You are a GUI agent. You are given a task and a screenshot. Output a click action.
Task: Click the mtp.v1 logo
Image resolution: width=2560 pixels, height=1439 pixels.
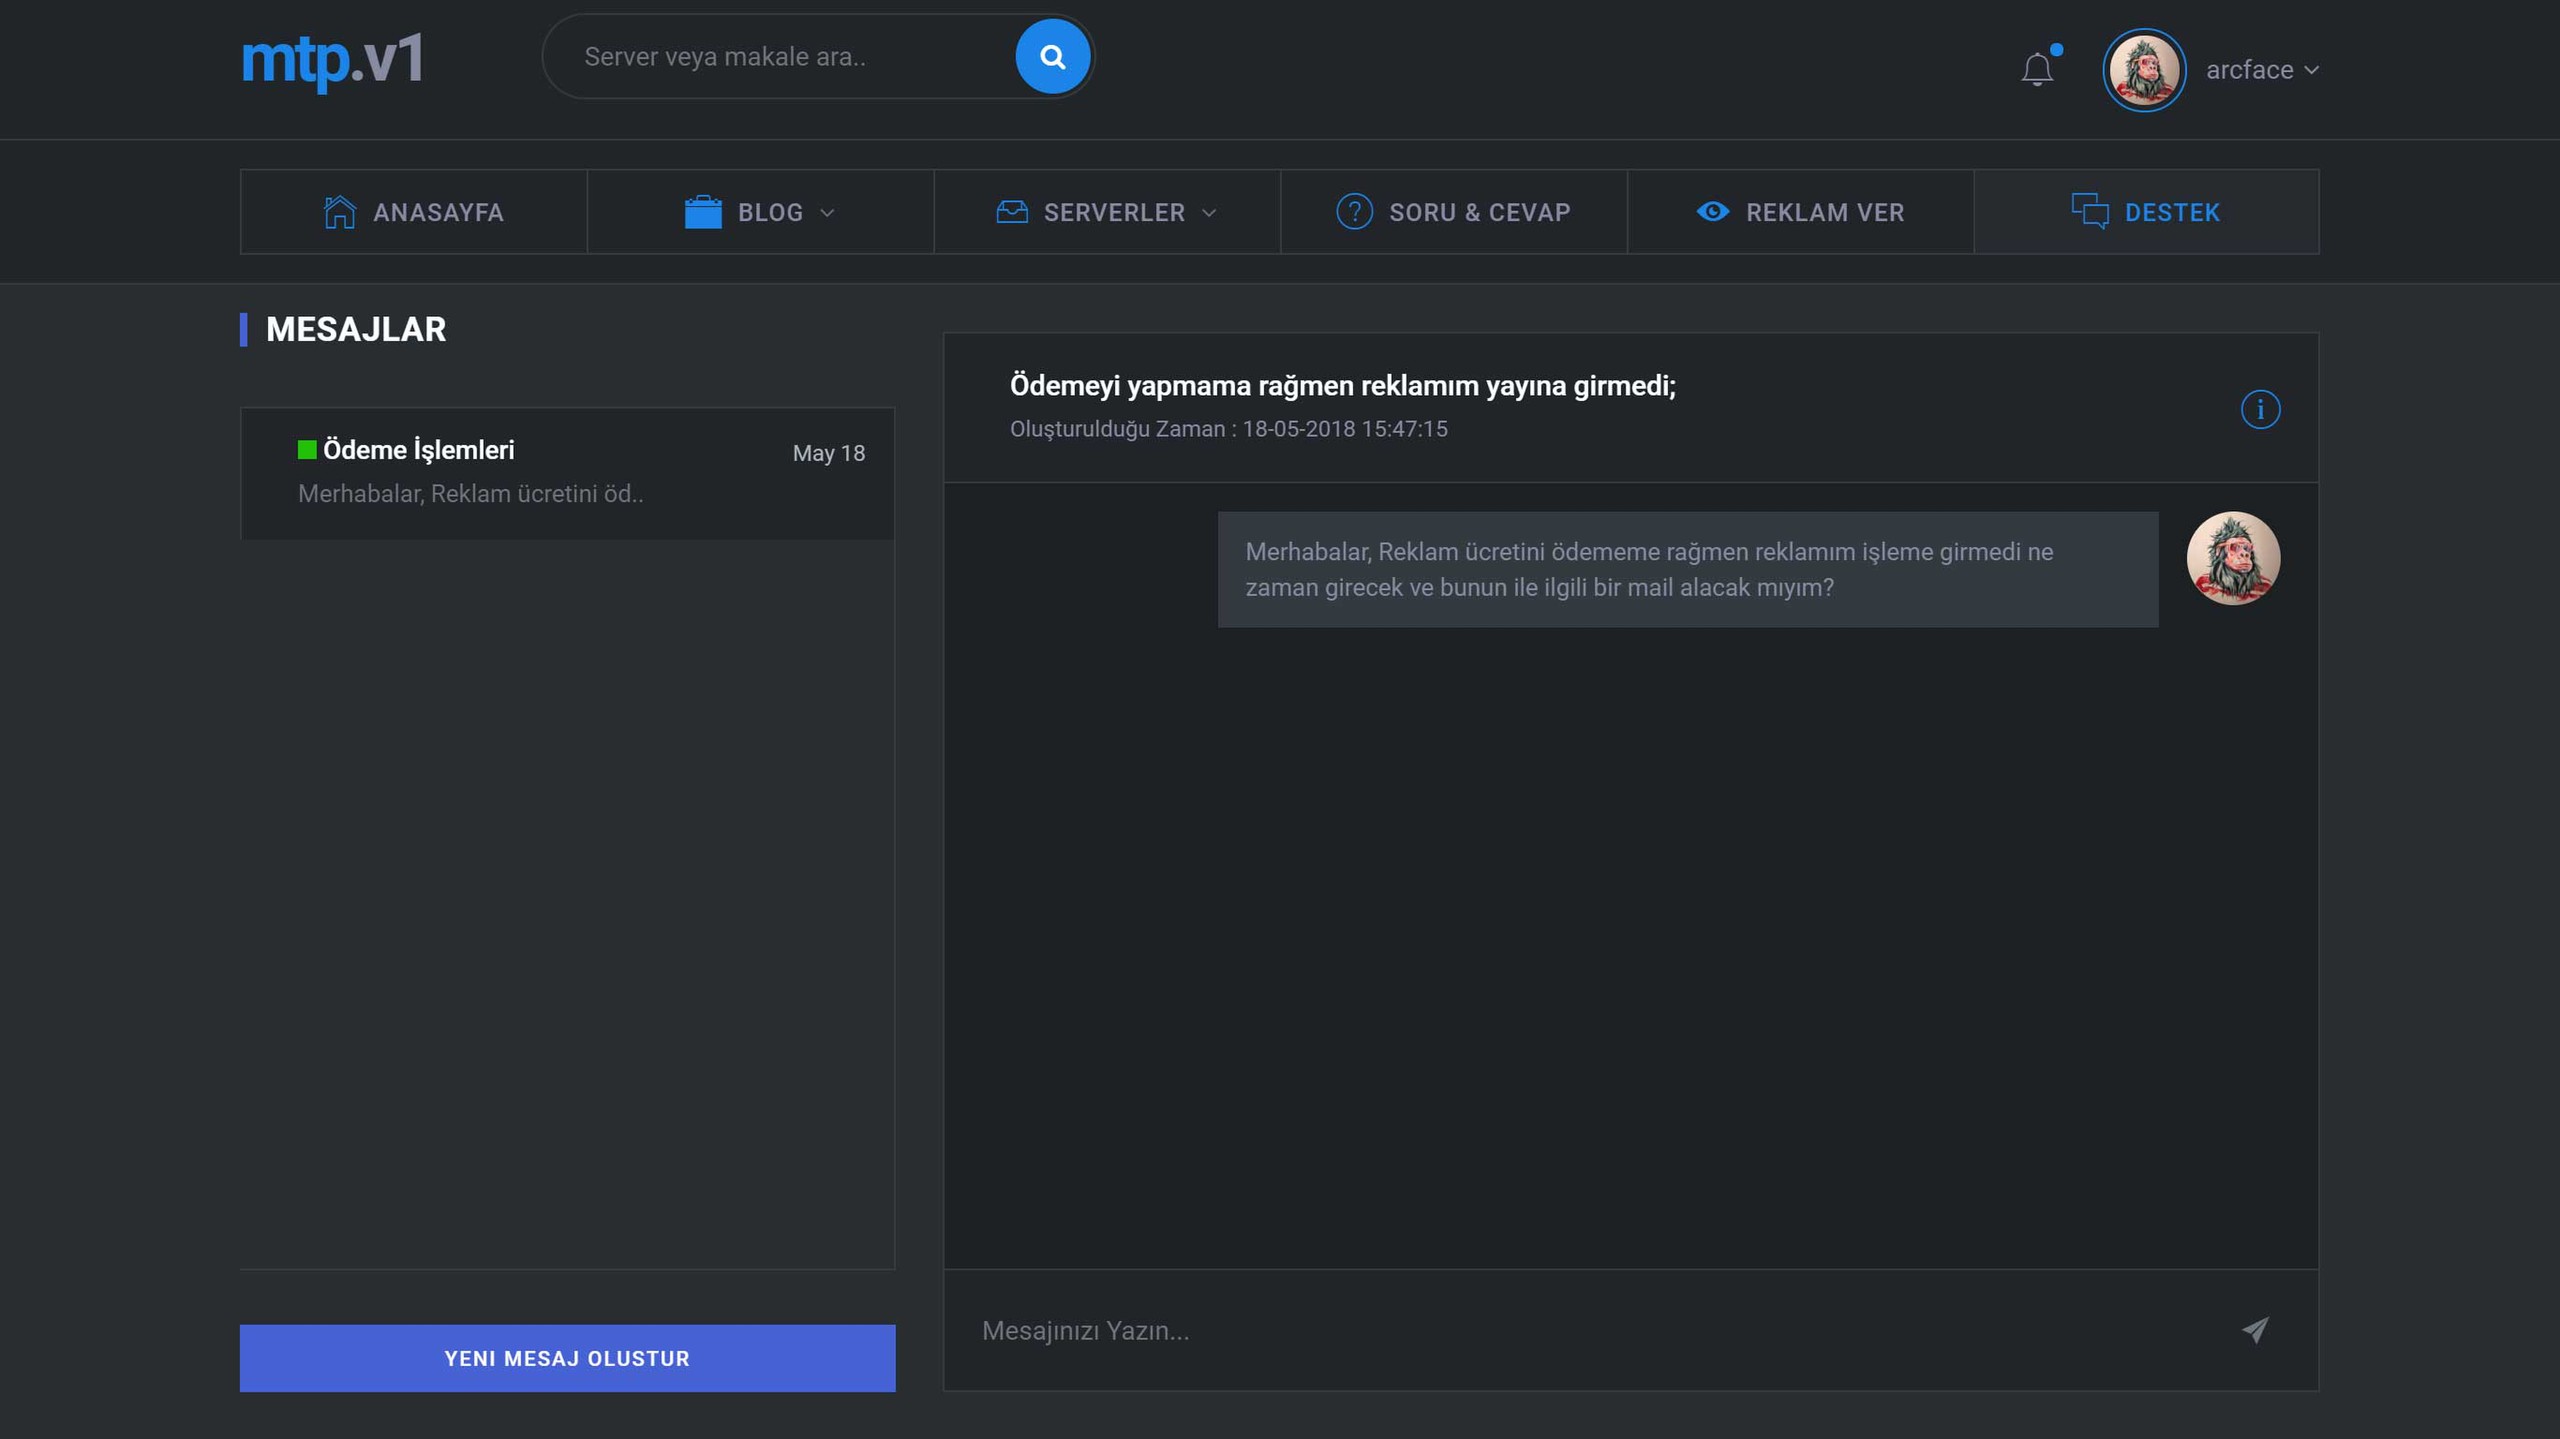click(x=332, y=61)
